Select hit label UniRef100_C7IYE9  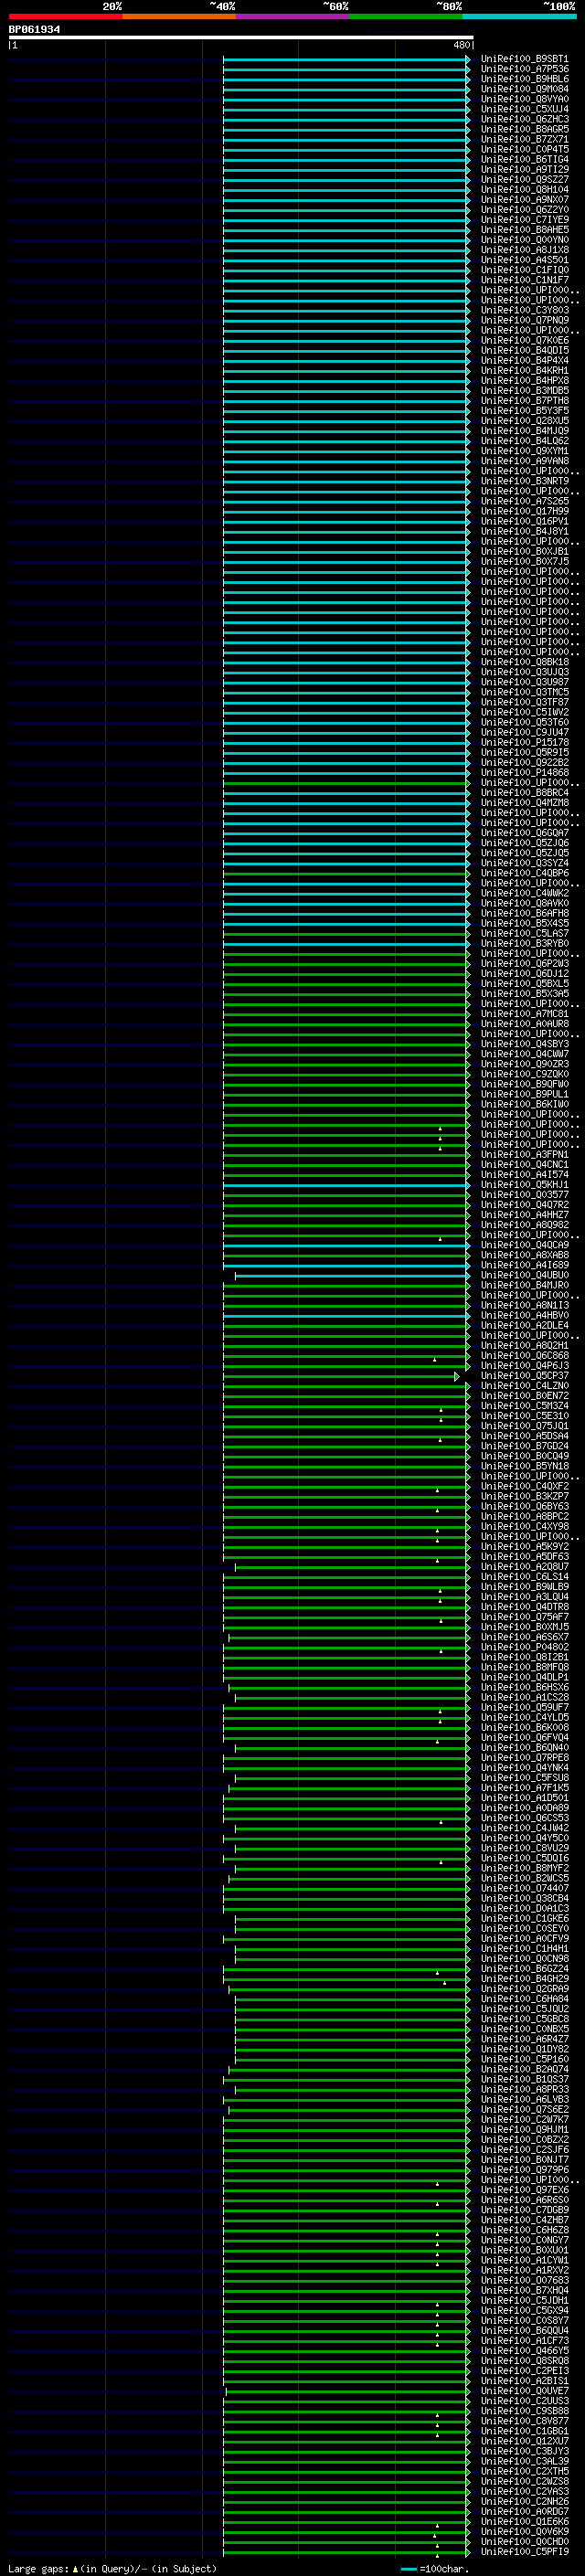point(524,220)
